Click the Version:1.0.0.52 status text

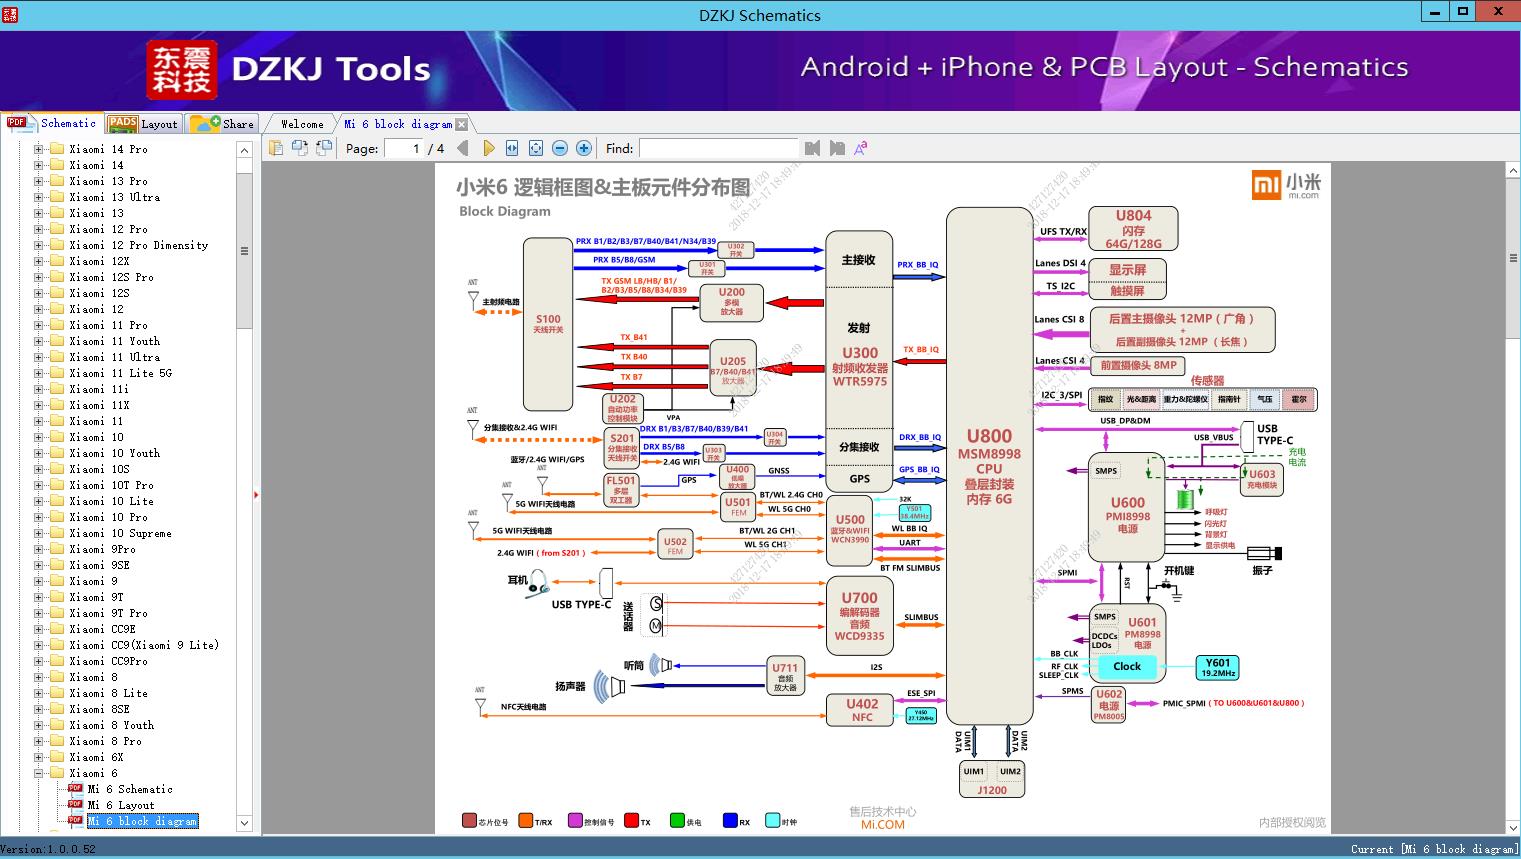point(49,849)
